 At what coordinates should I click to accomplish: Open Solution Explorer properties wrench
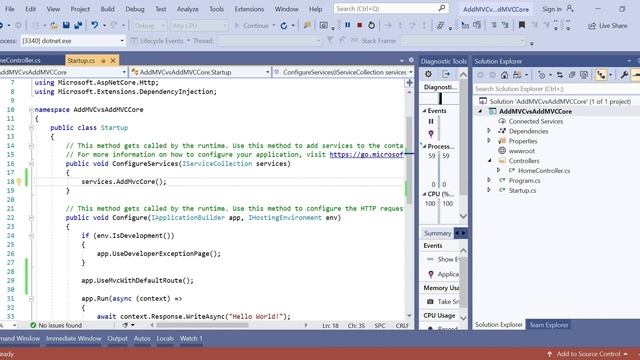coord(624,75)
